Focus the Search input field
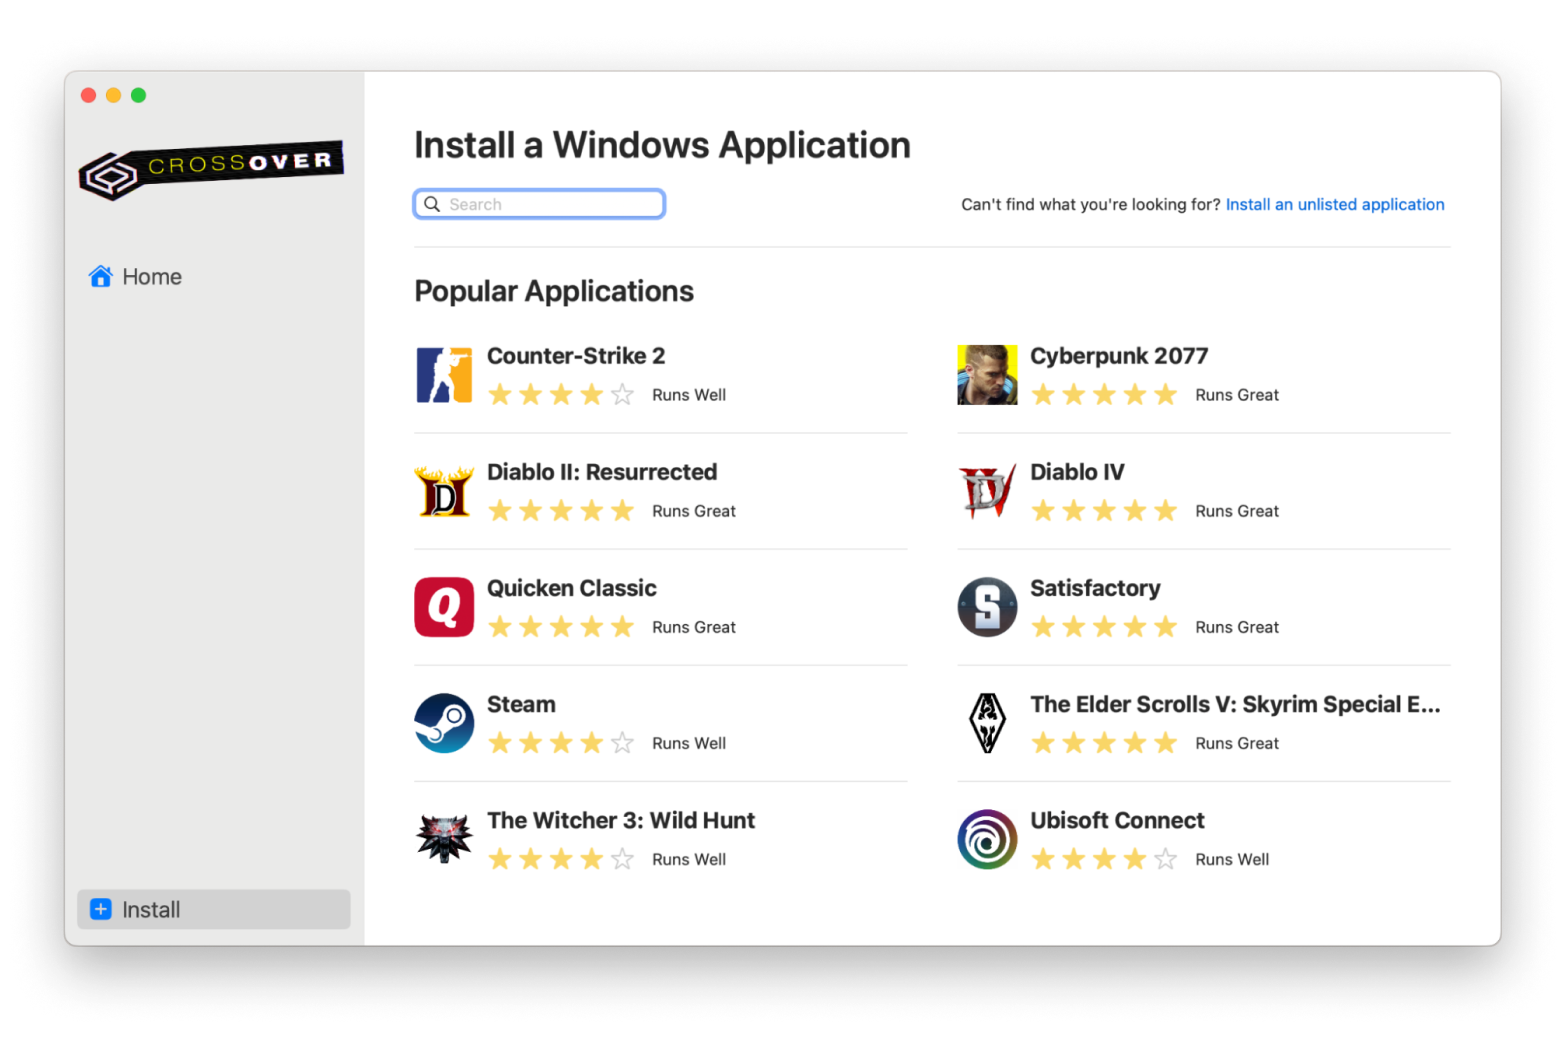Viewport: 1560px width, 1040px height. coord(539,204)
